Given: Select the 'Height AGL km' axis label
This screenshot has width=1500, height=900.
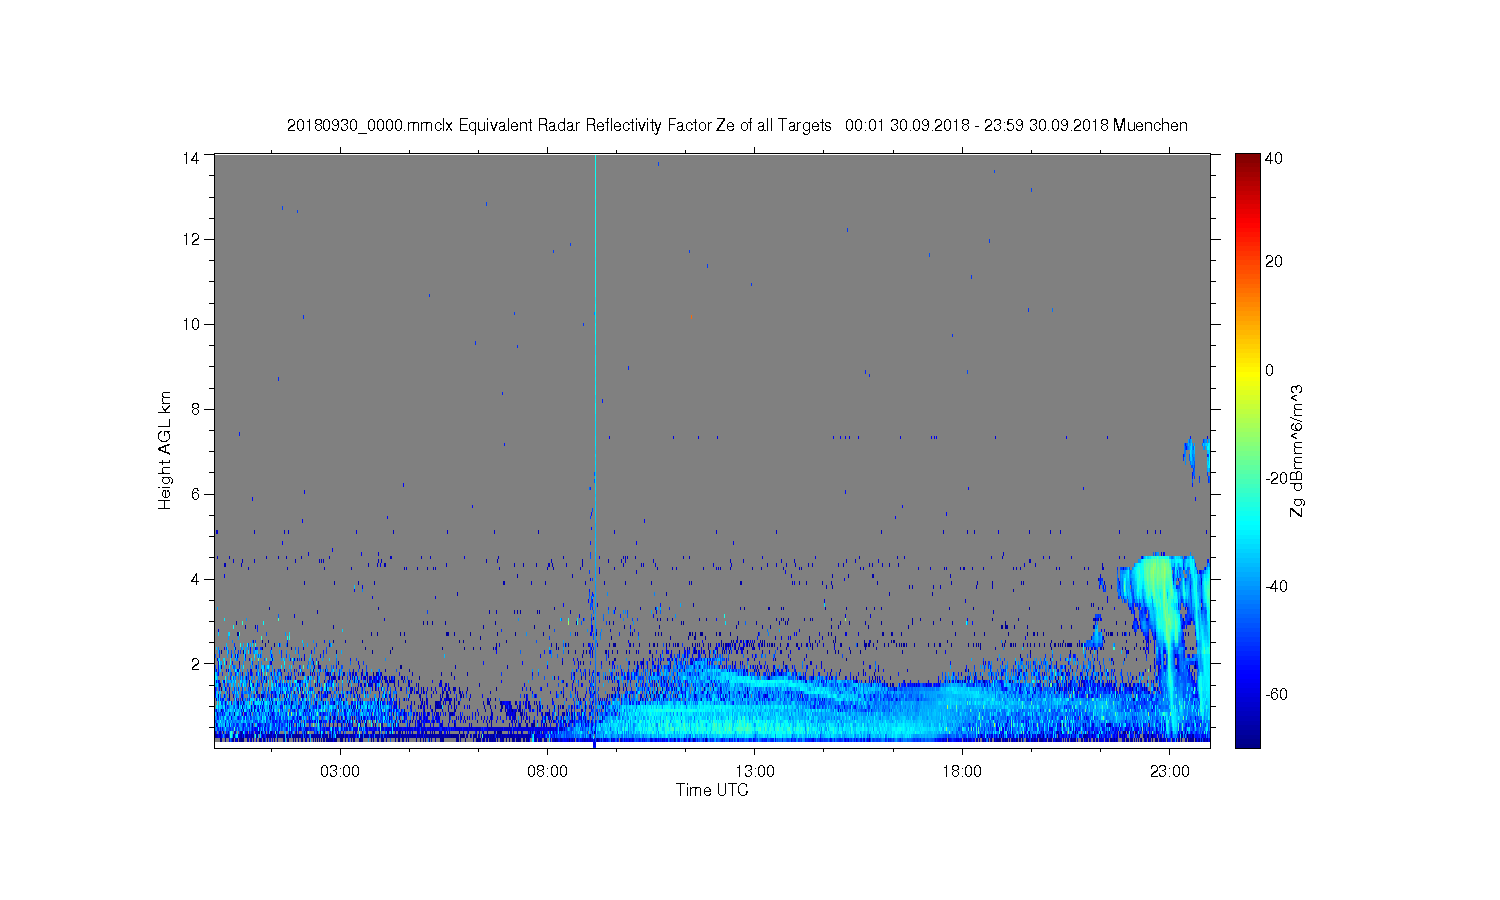Looking at the screenshot, I should (x=165, y=450).
